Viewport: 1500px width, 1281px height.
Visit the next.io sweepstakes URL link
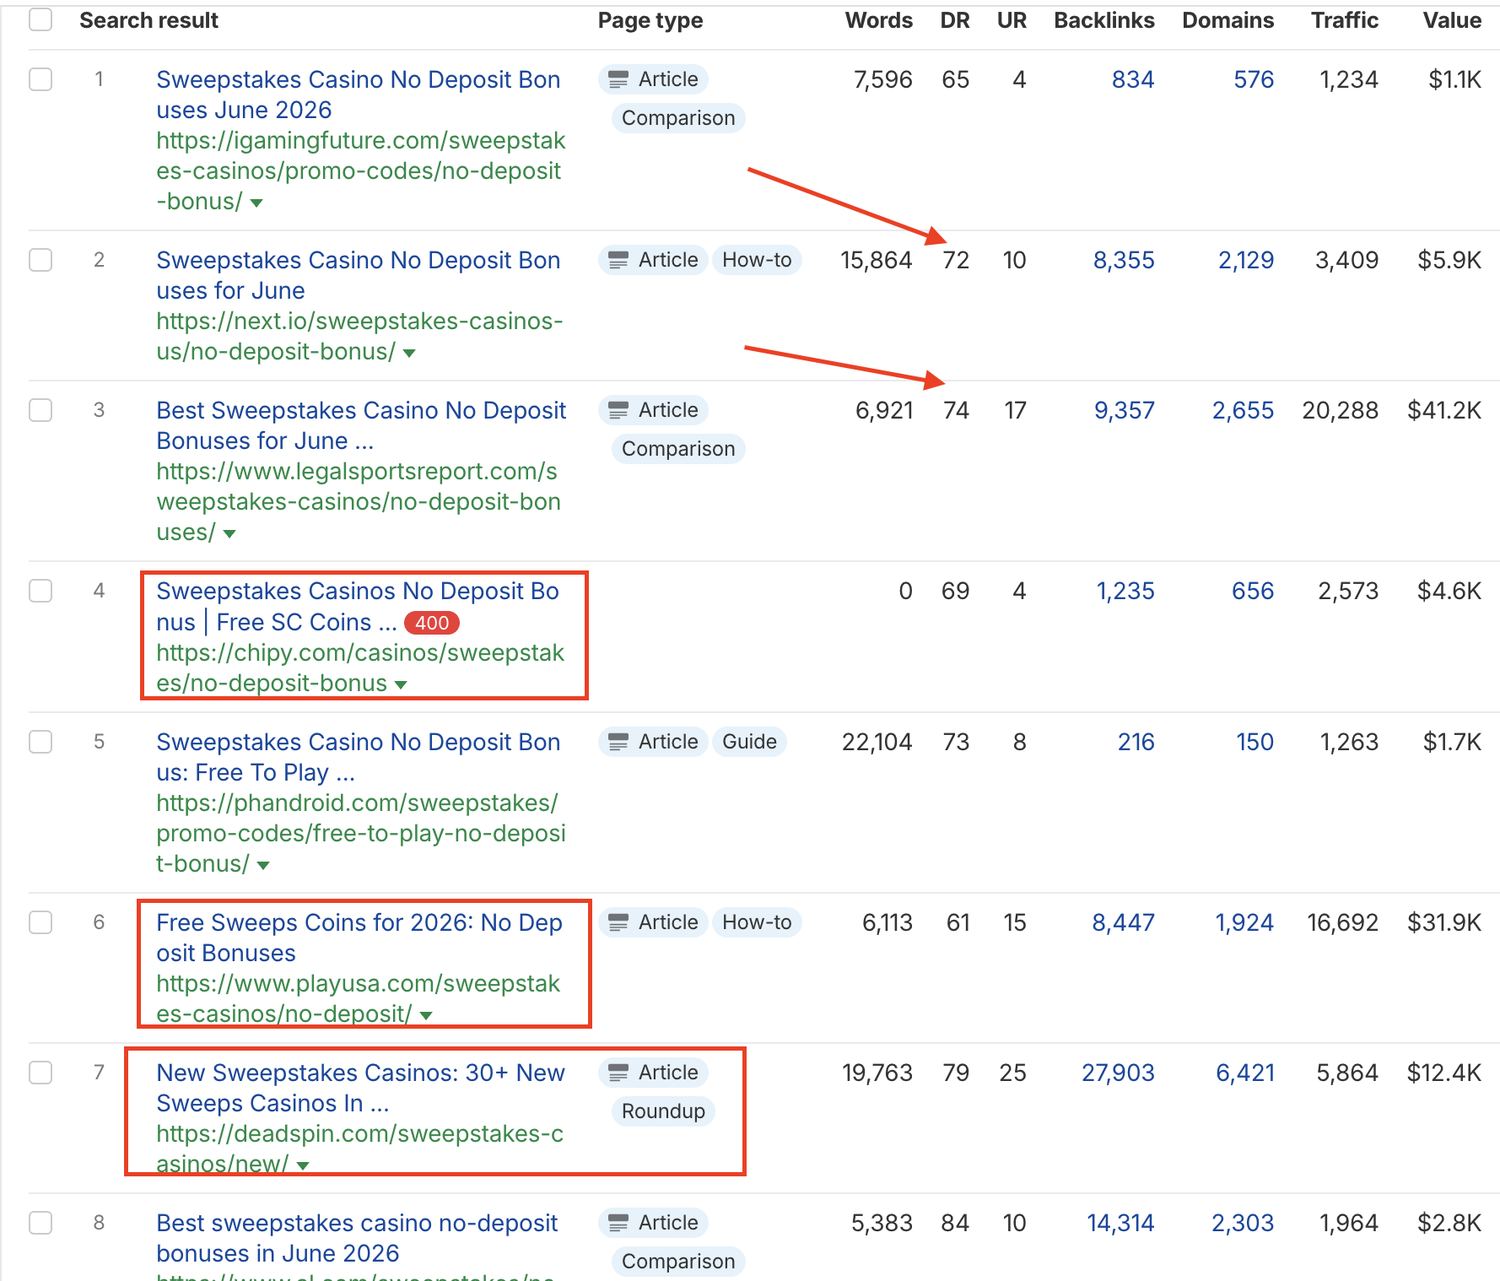point(359,336)
